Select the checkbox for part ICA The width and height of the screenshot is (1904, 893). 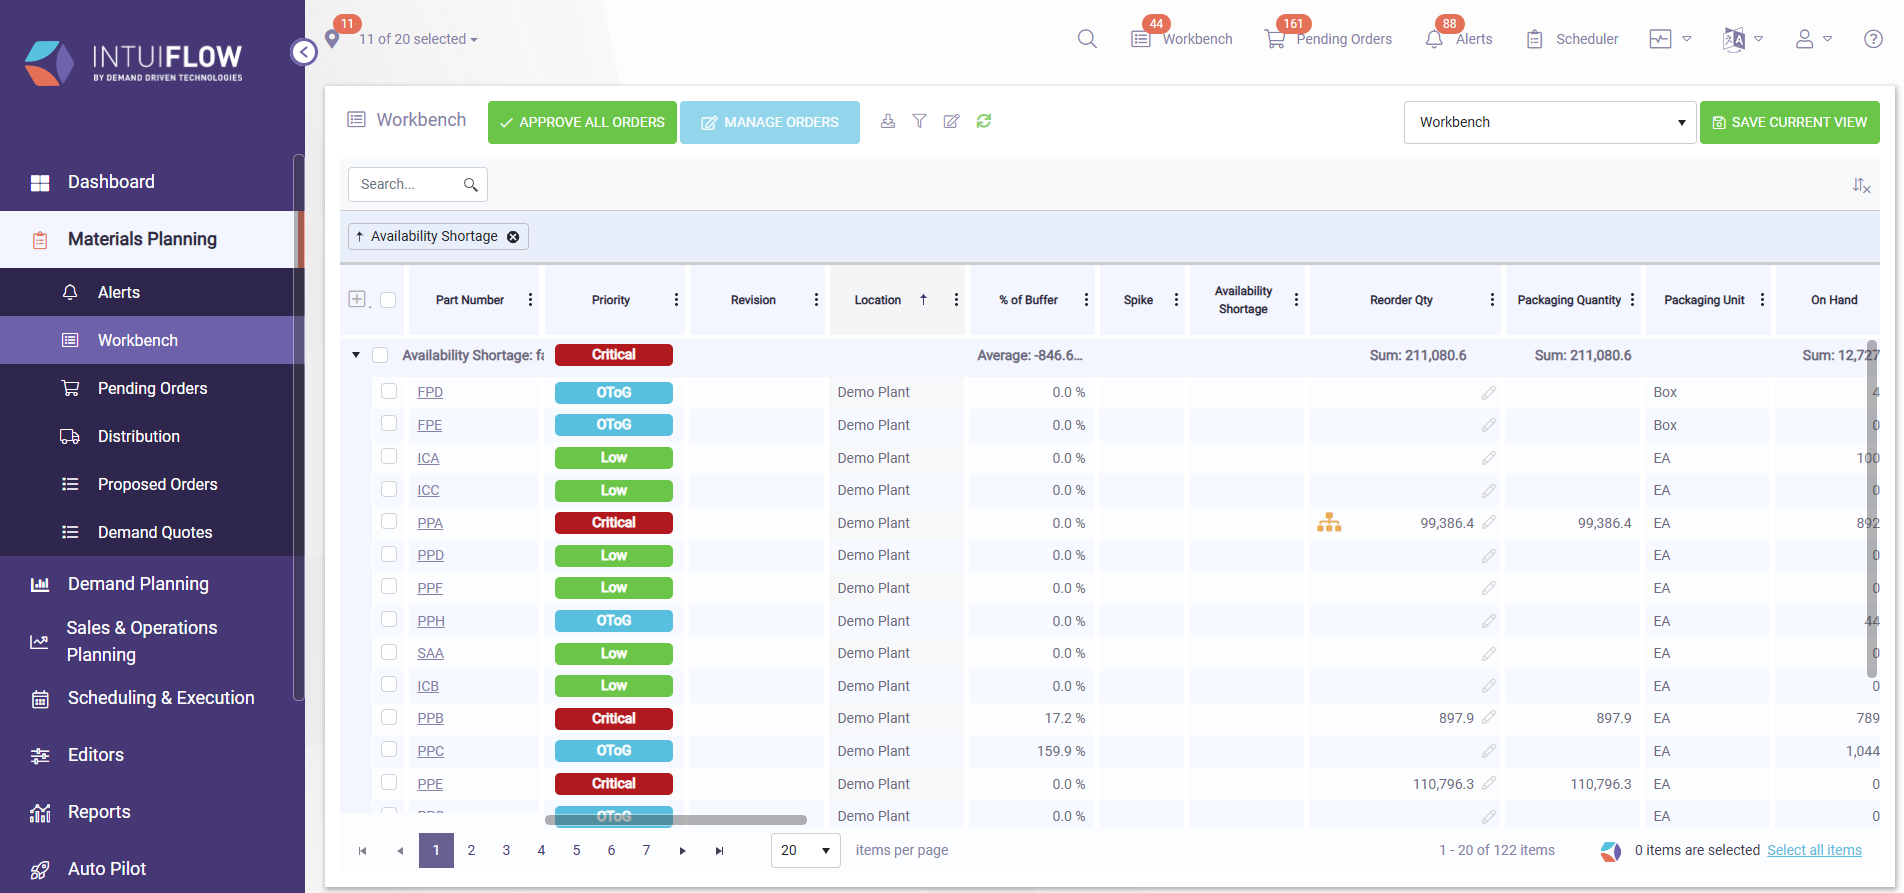(389, 456)
